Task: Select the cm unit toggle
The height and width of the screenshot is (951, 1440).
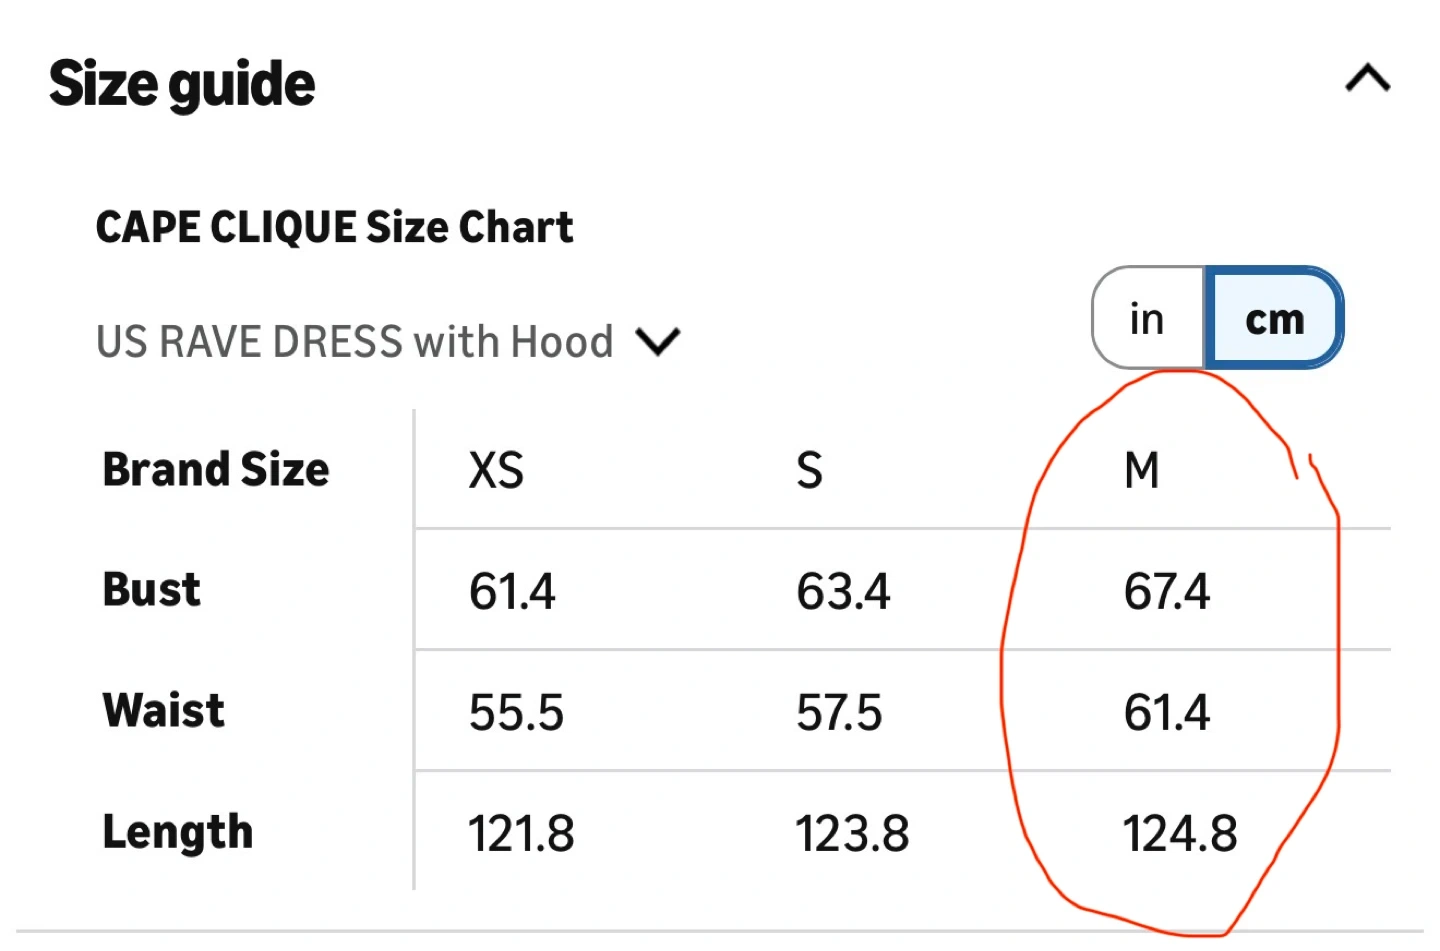Action: click(x=1274, y=319)
